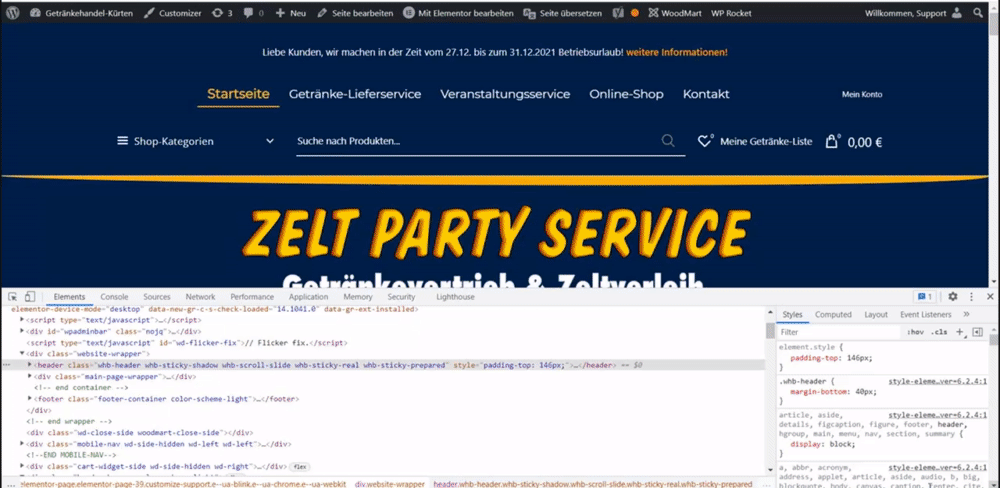The height and width of the screenshot is (488, 1000).
Task: Open the WoodMart admin bar menu
Action: click(x=674, y=13)
